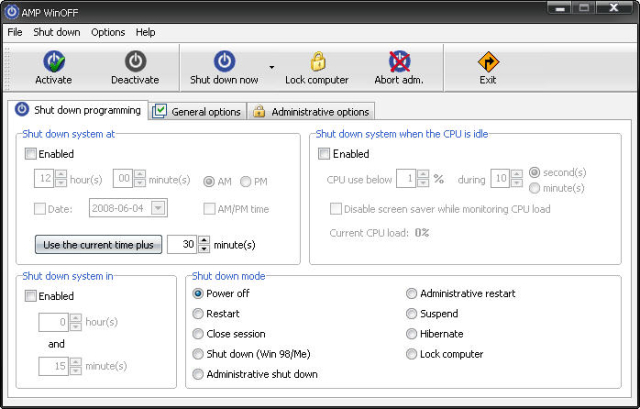Click the Deactivate power icon
The height and width of the screenshot is (409, 640).
136,61
